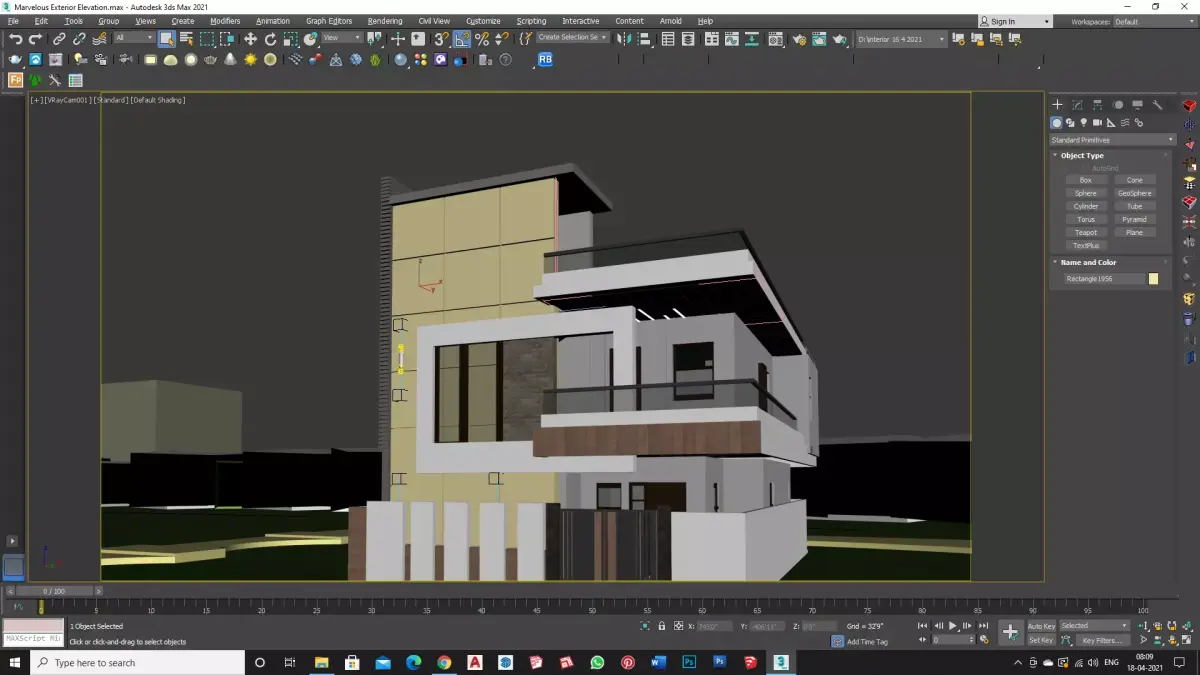
Task: Click the Teapot object type button
Action: [x=1086, y=232]
